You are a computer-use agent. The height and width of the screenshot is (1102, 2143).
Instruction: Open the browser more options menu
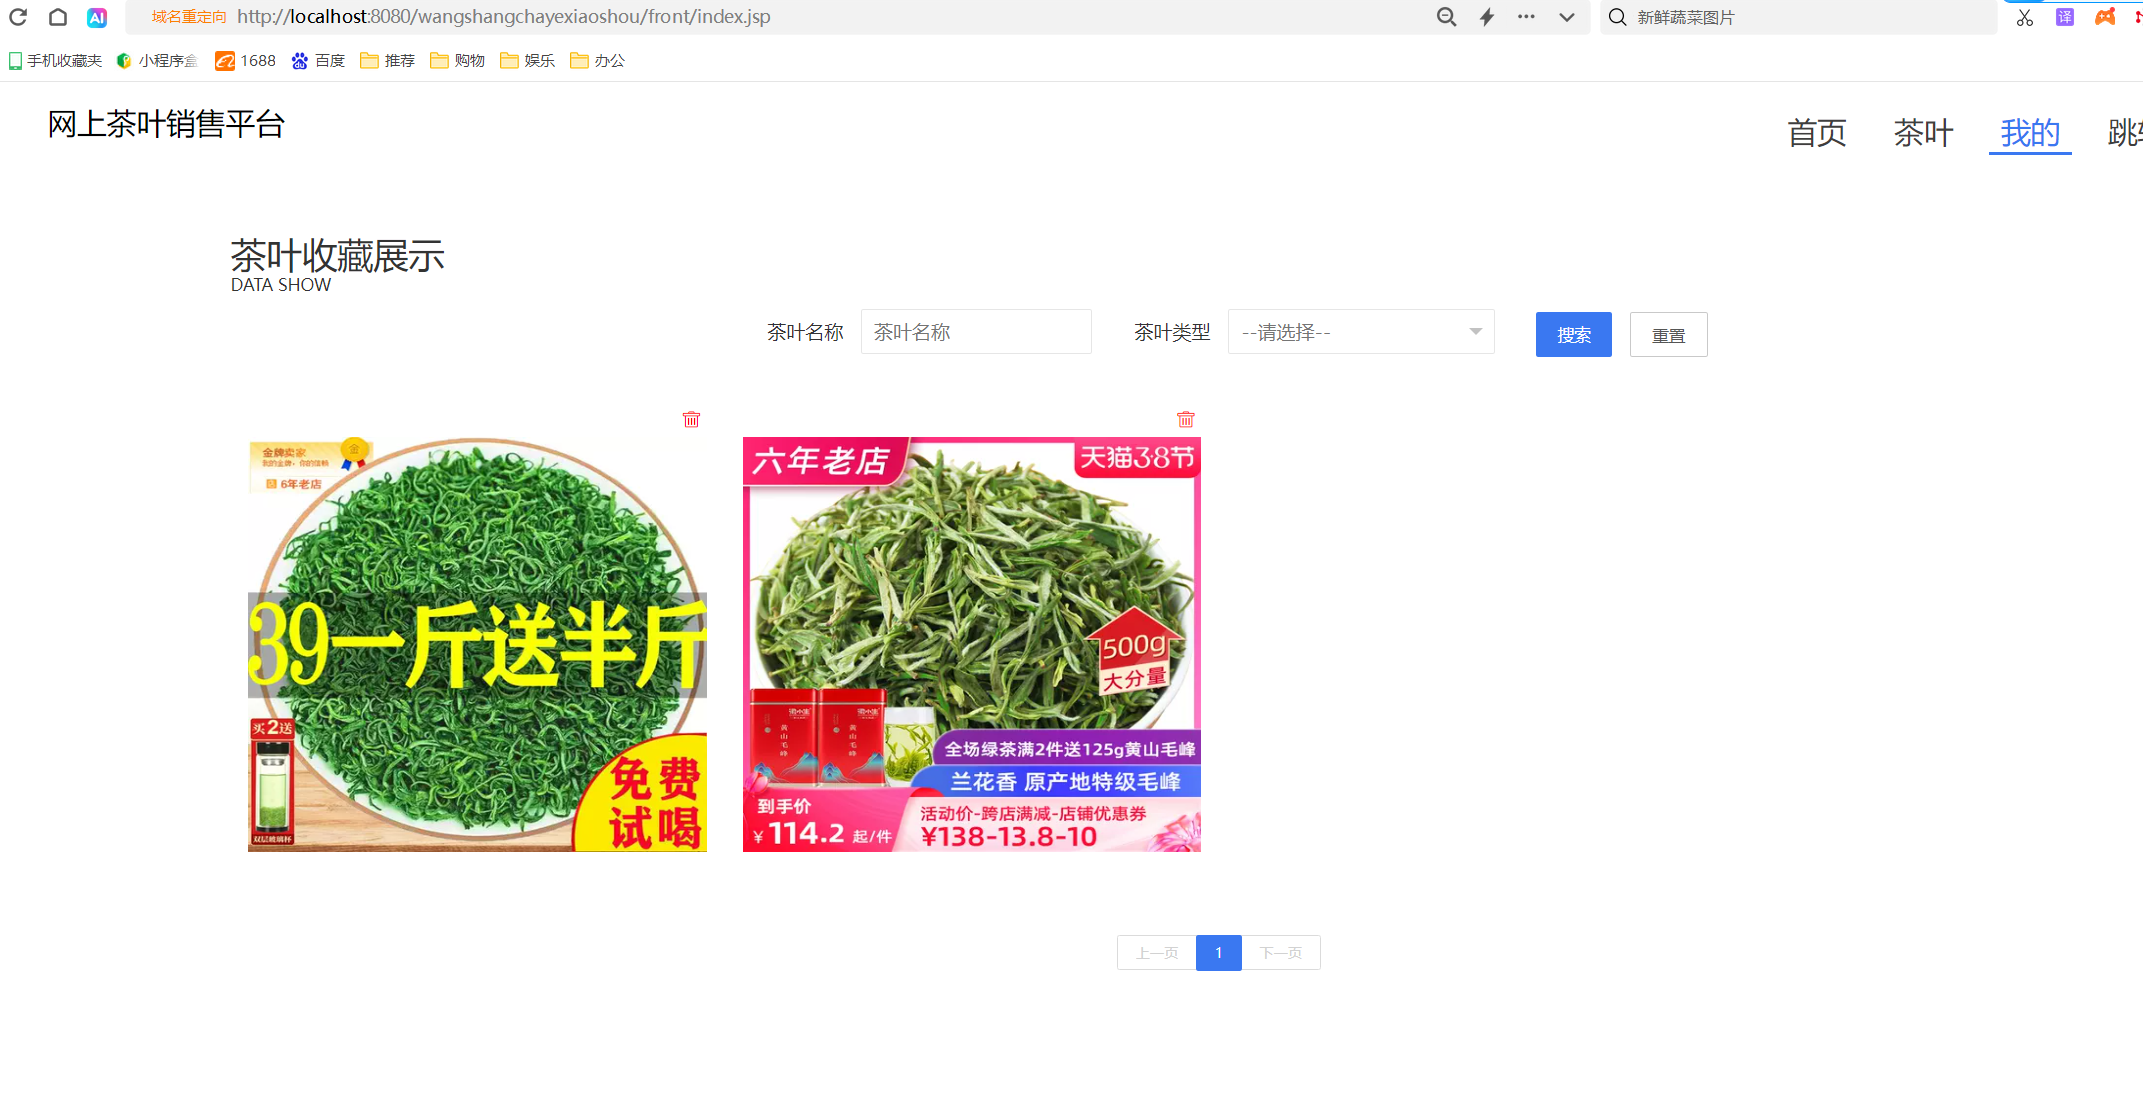pyautogui.click(x=1525, y=17)
